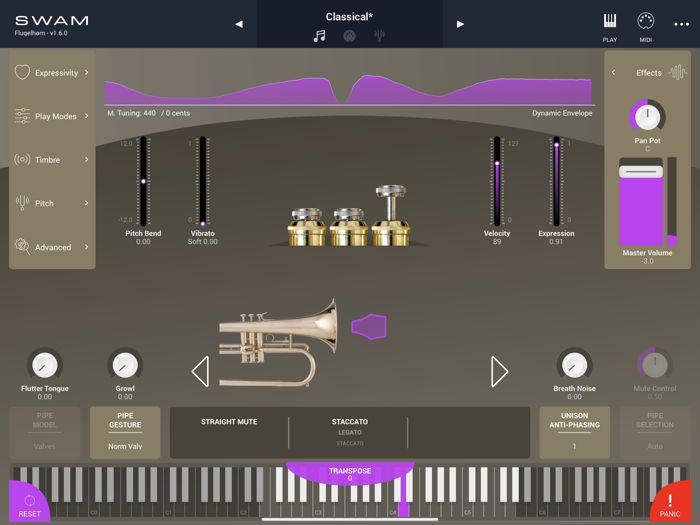
Task: Expand the Pitch section chevron
Action: (86, 203)
